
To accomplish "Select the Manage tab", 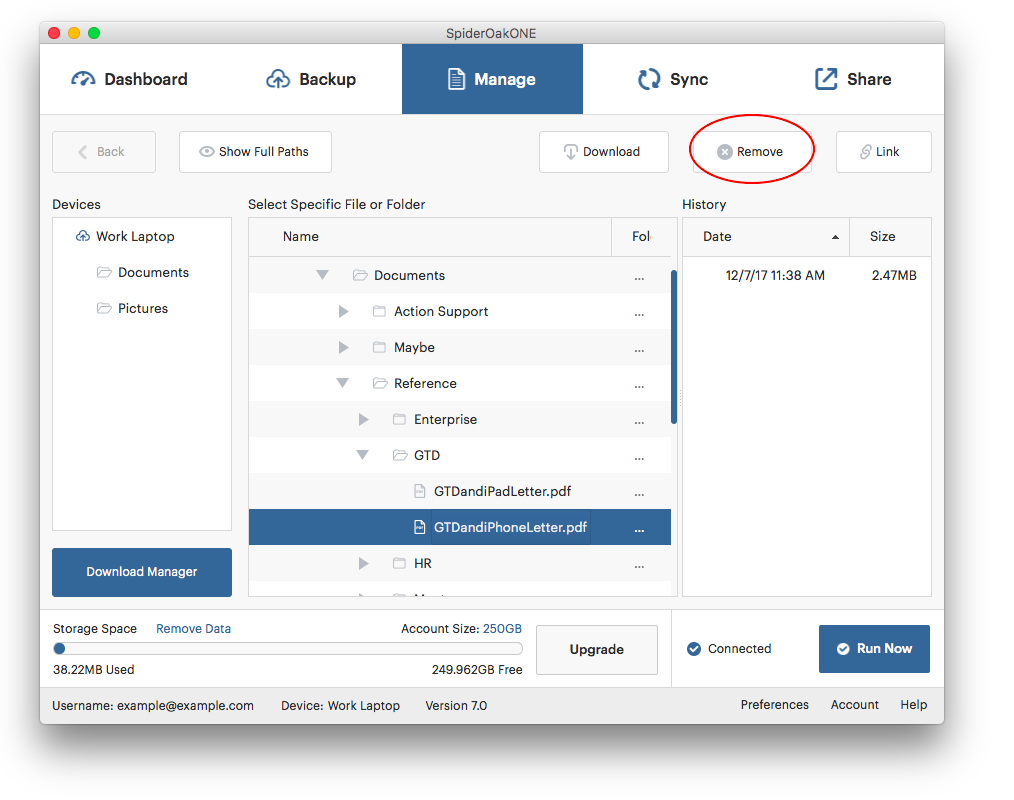I will (492, 79).
